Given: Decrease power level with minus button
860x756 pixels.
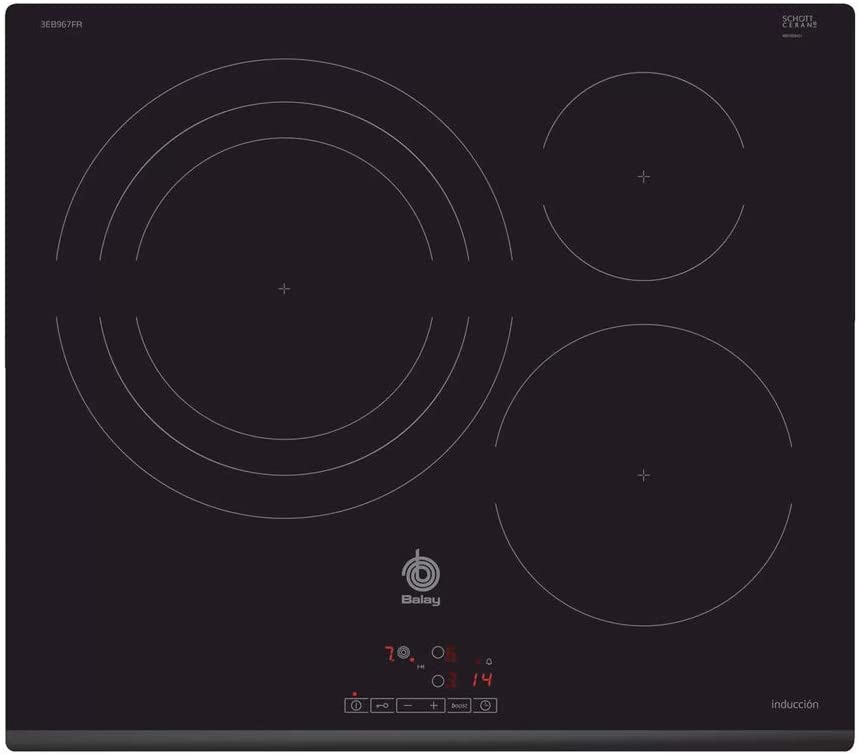Looking at the screenshot, I should (408, 706).
